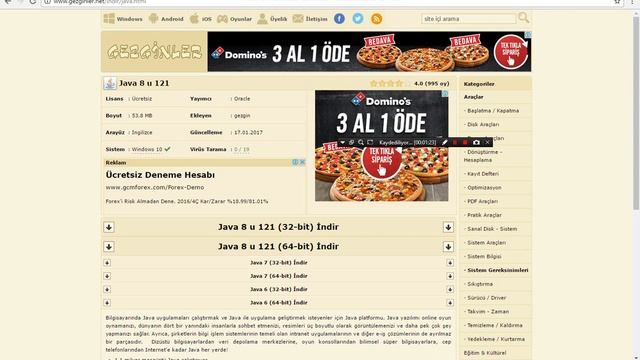Select the Kayıt Defteri category
The width and height of the screenshot is (640, 360).
[483, 174]
